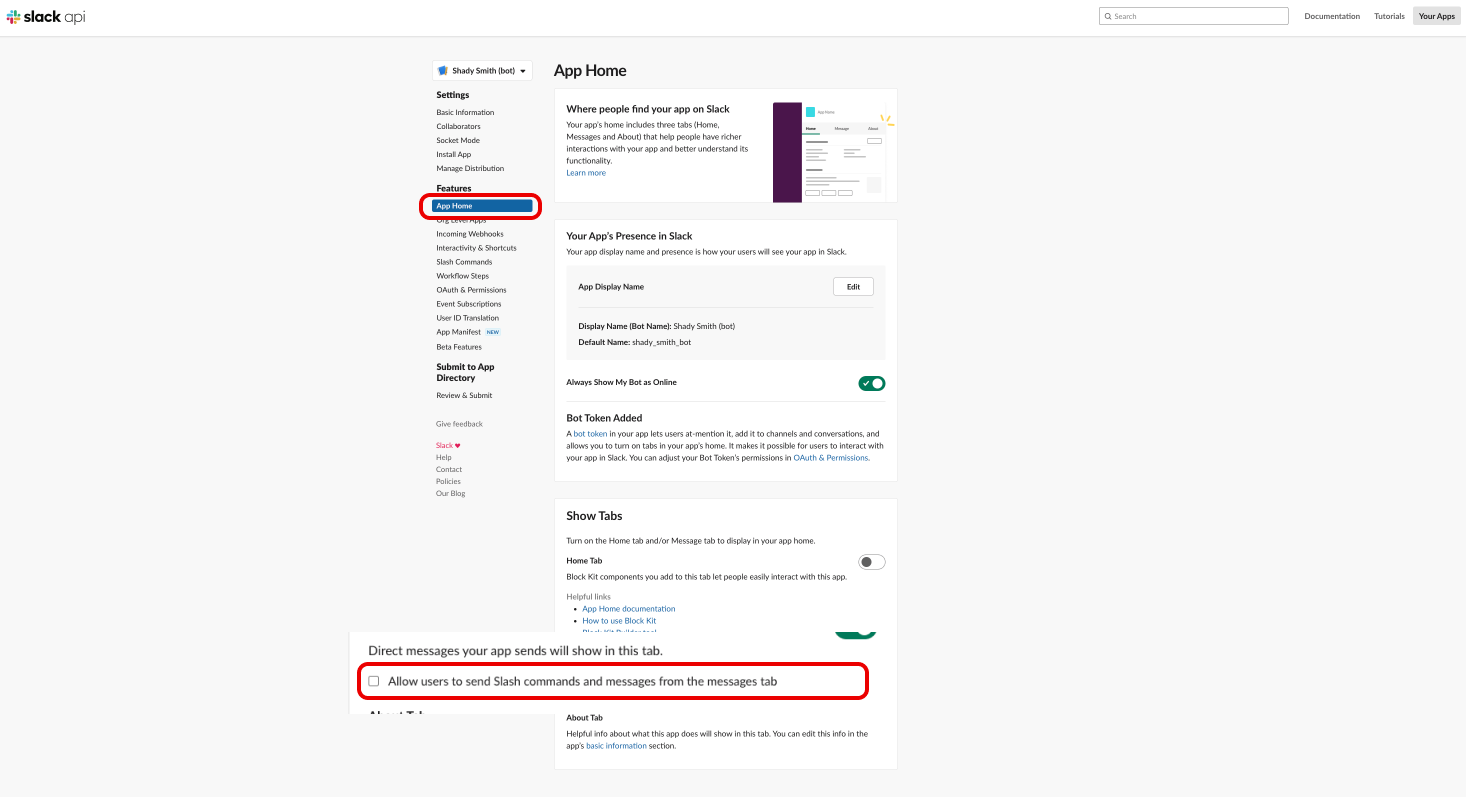1466x797 pixels.
Task: Visit the Our Blog link
Action: click(450, 493)
